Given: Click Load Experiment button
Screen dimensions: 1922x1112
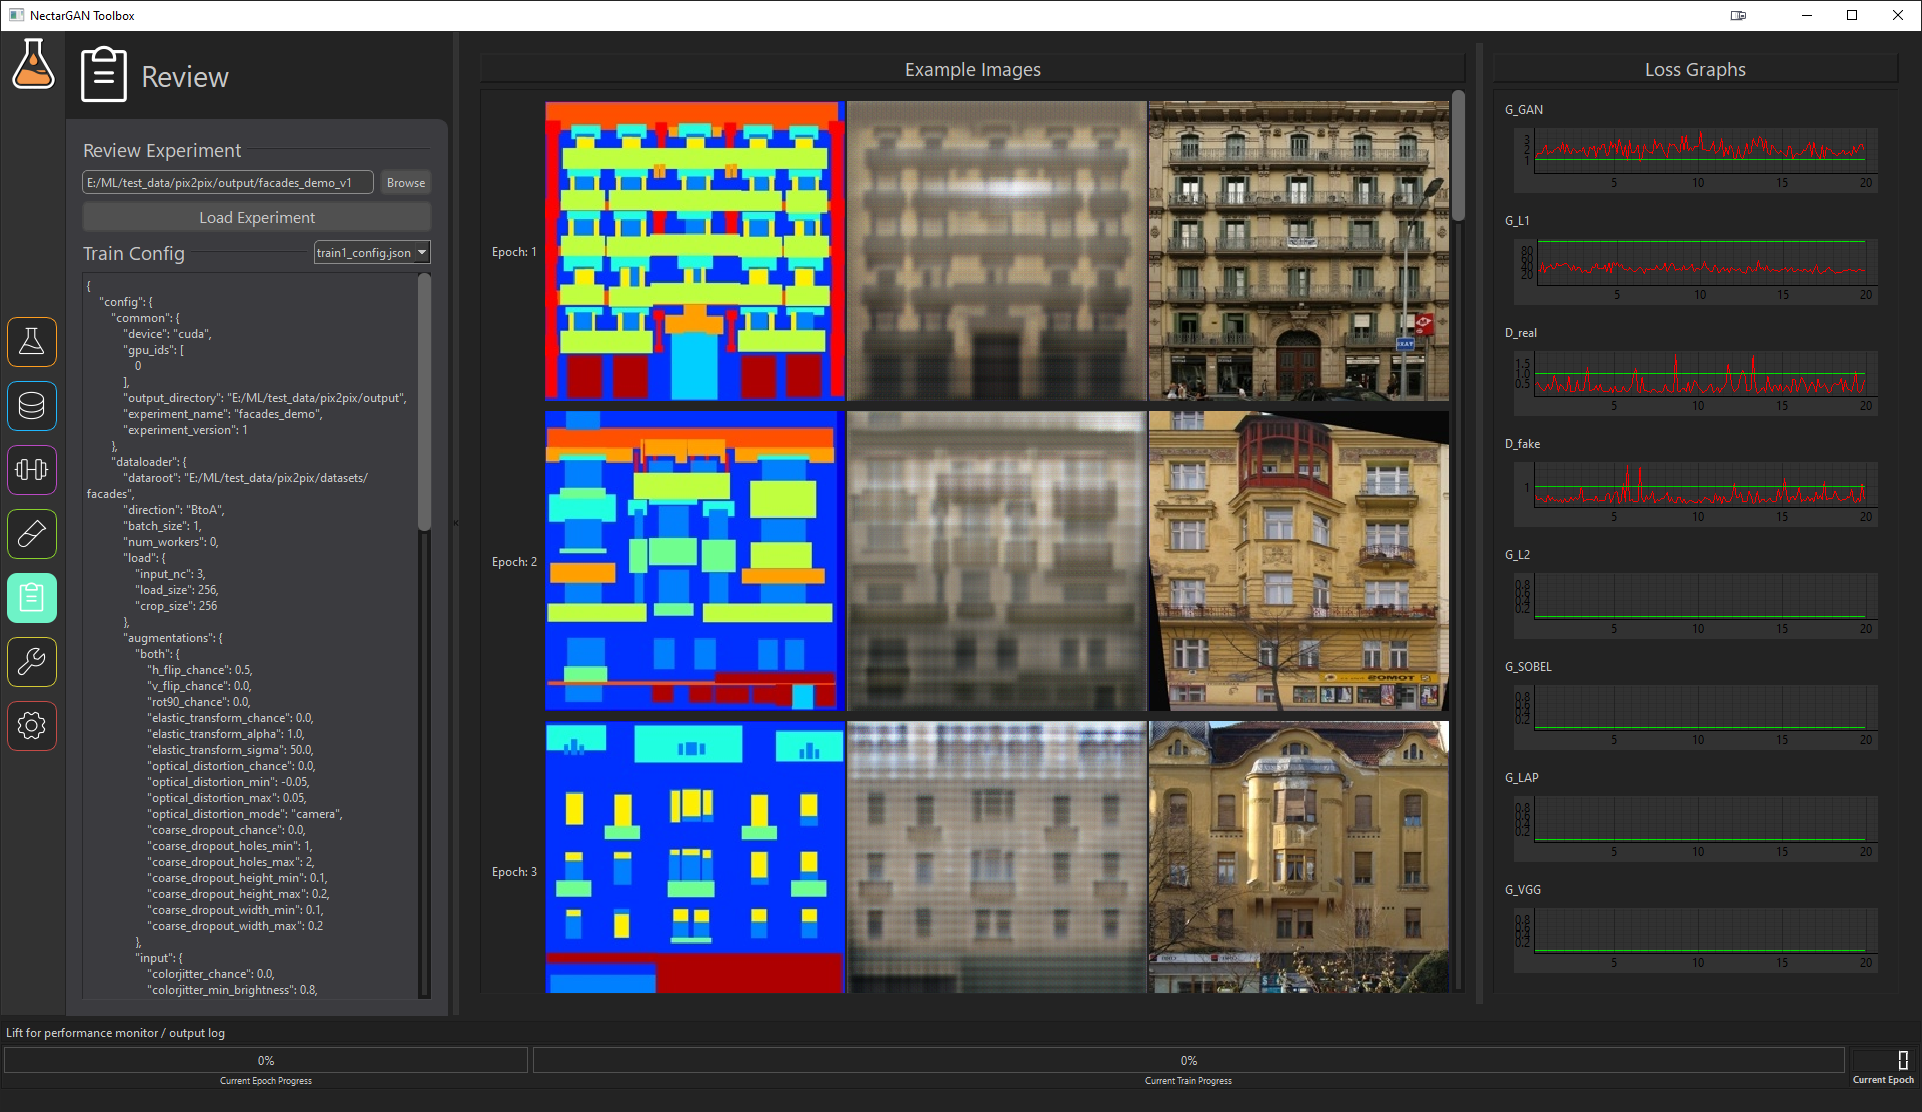Looking at the screenshot, I should (257, 217).
